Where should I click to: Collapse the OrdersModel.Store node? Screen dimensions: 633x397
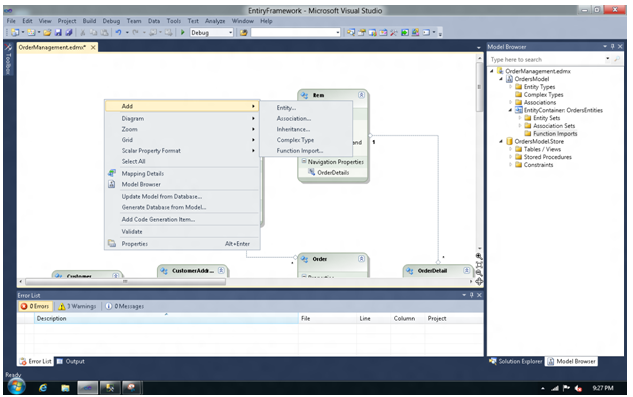pos(501,141)
